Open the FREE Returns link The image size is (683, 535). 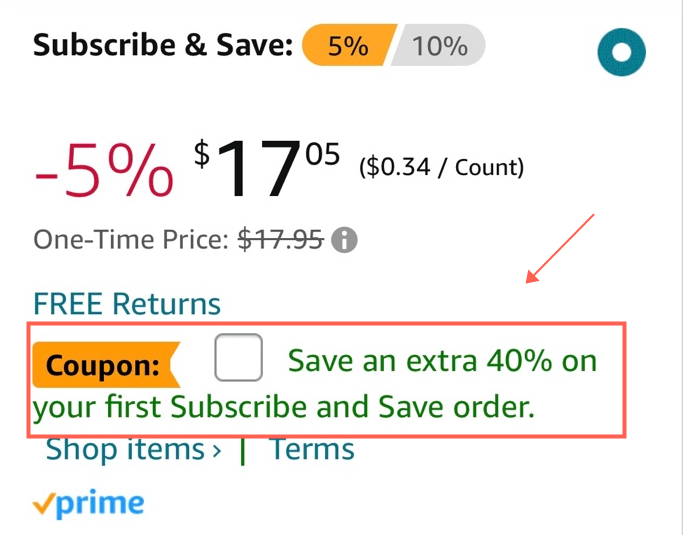point(127,303)
